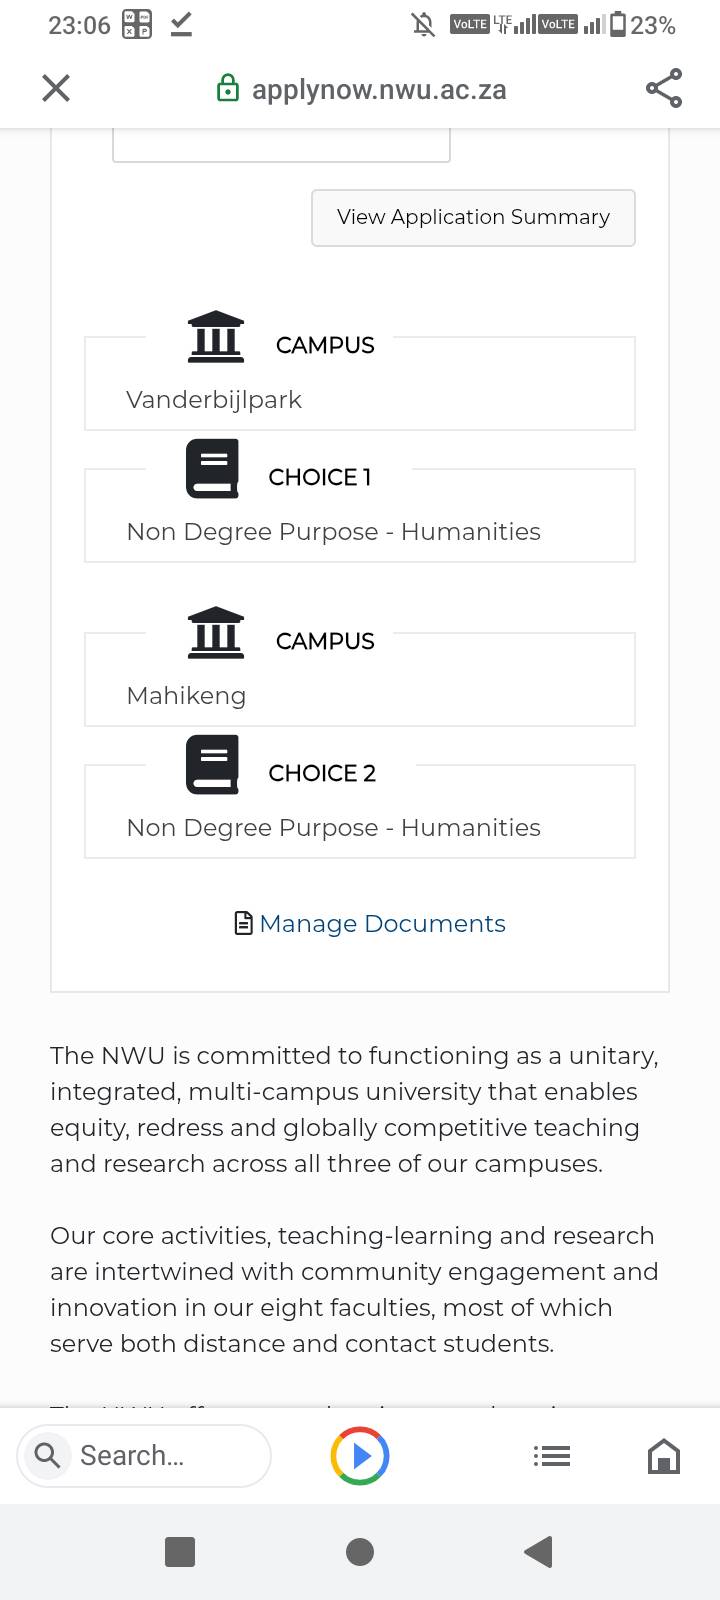Tap the Mahikeng campus building icon

216,633
